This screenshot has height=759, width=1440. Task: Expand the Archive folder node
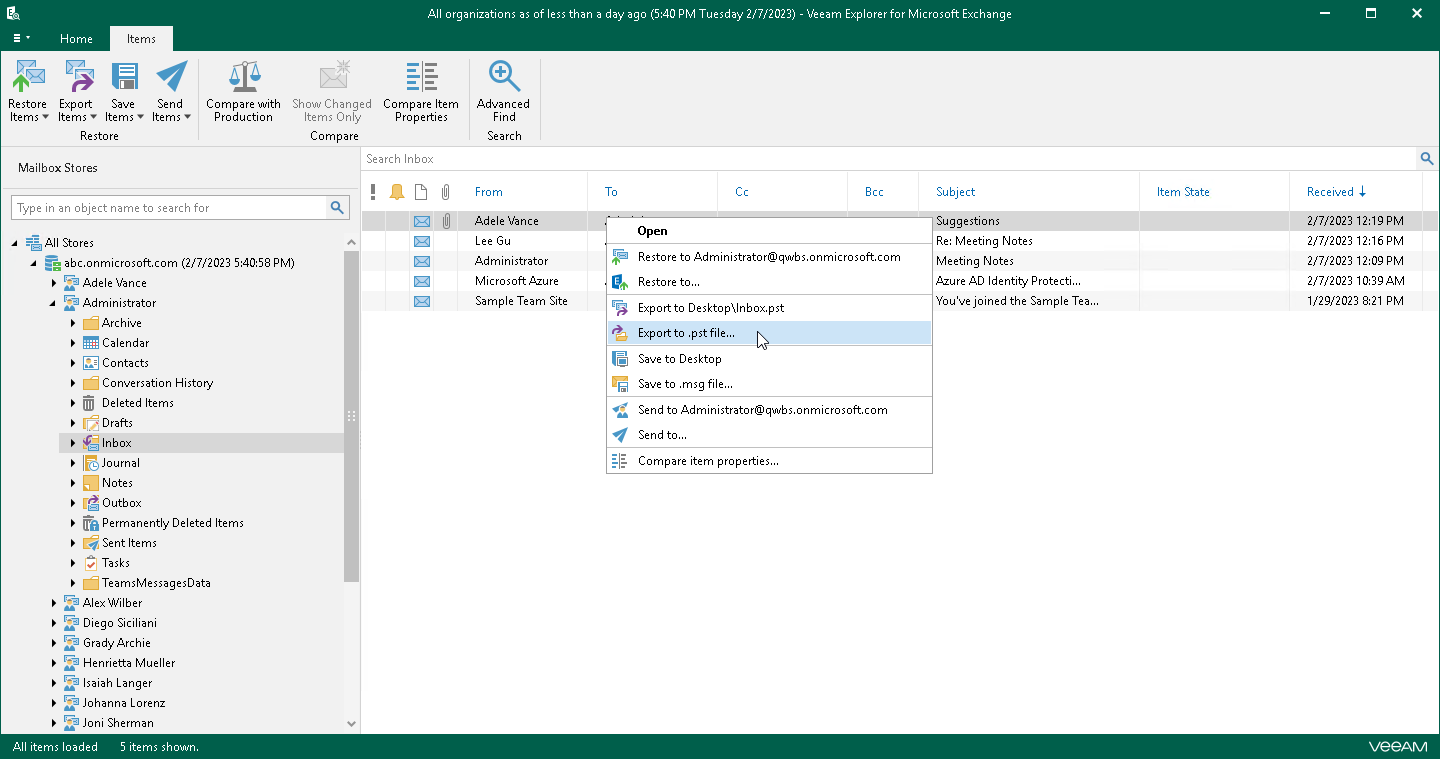[x=73, y=323]
